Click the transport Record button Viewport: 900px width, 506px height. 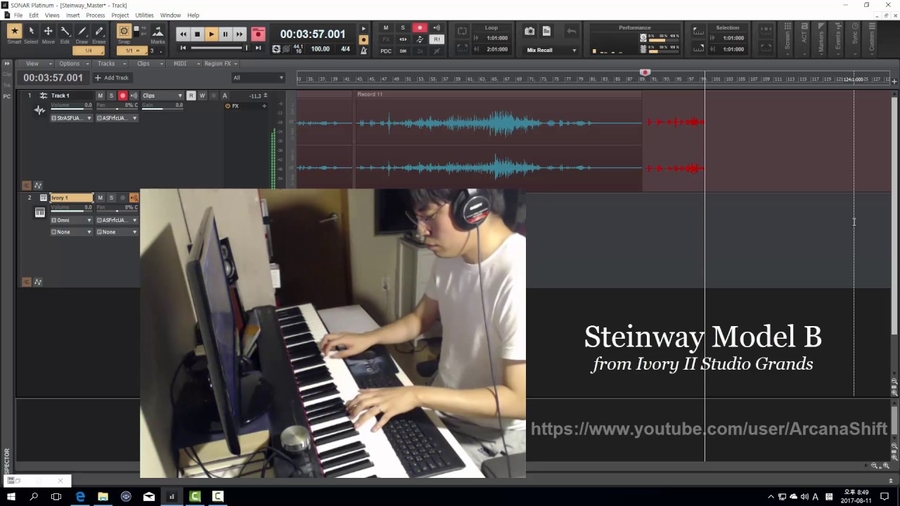258,34
